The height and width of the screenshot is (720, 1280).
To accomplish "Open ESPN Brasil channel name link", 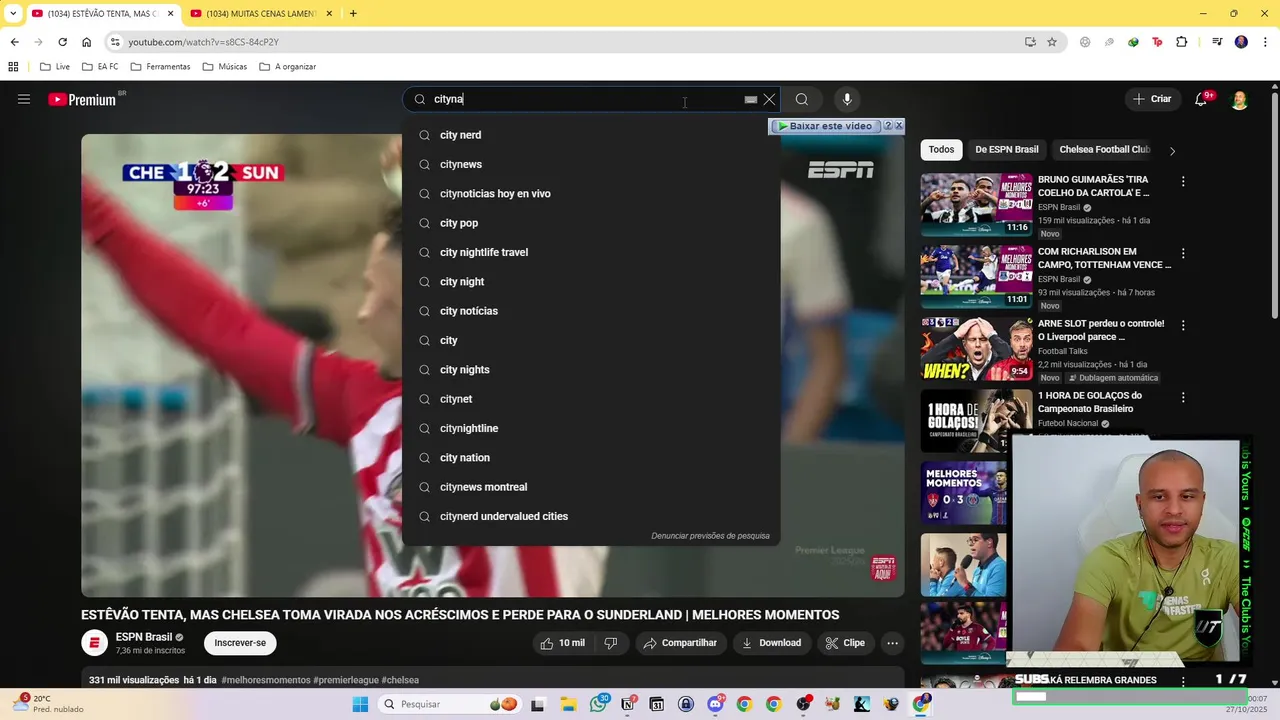I will coord(144,637).
